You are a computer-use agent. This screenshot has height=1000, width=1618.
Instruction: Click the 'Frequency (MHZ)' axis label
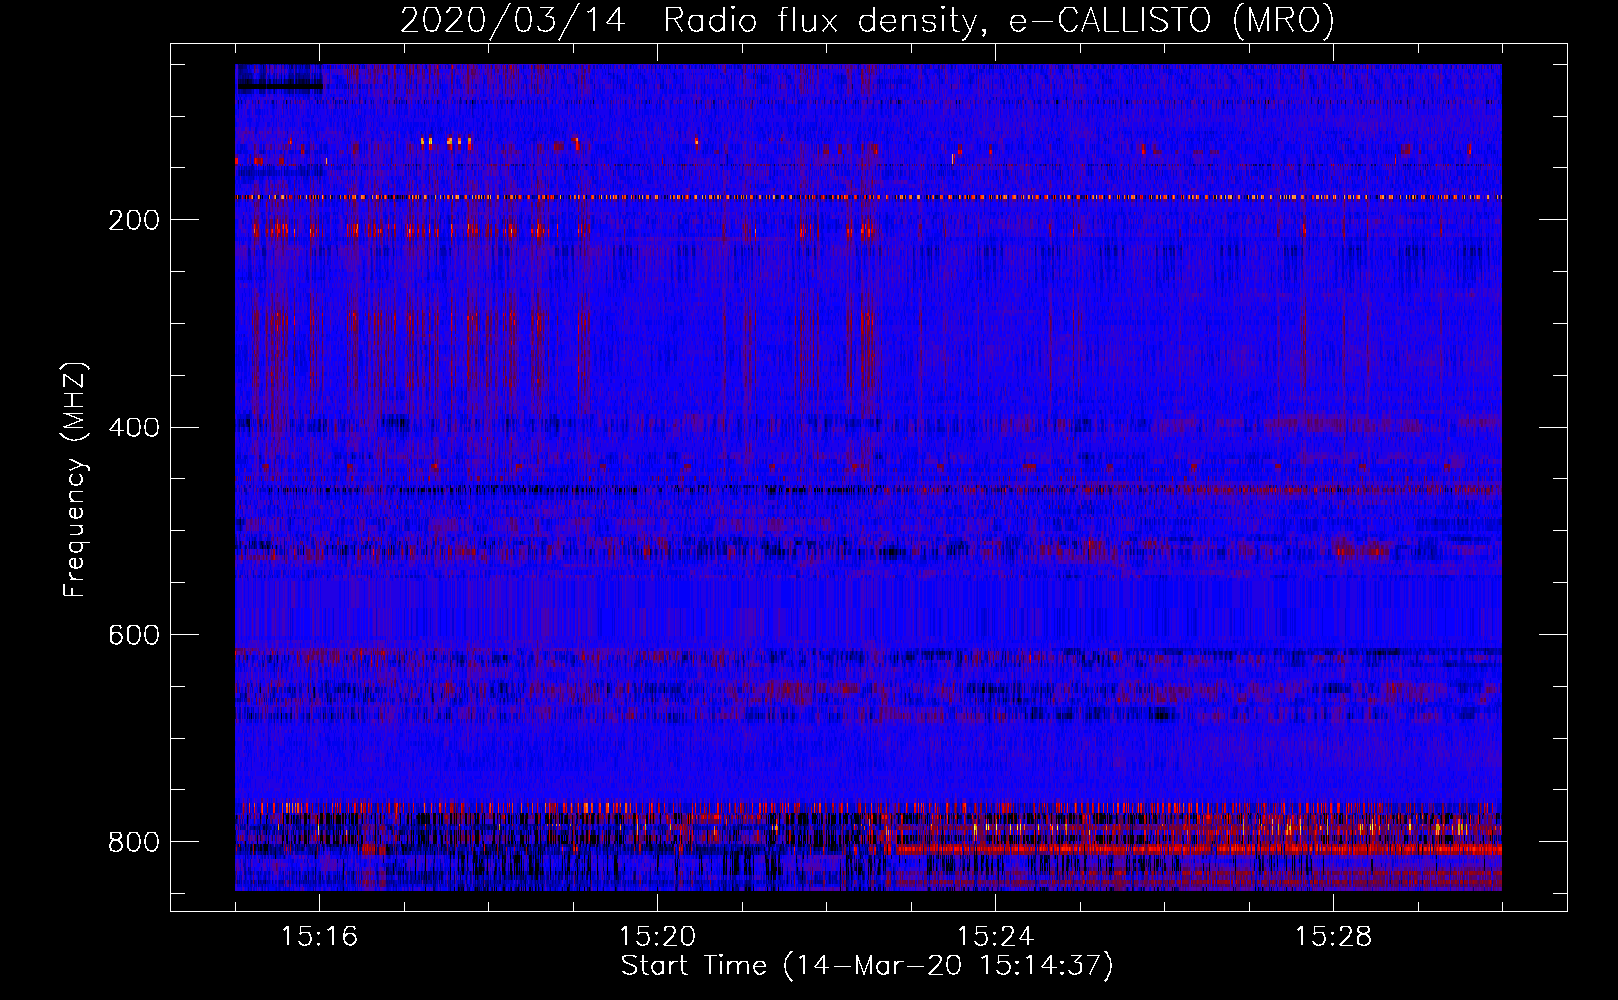(x=75, y=479)
